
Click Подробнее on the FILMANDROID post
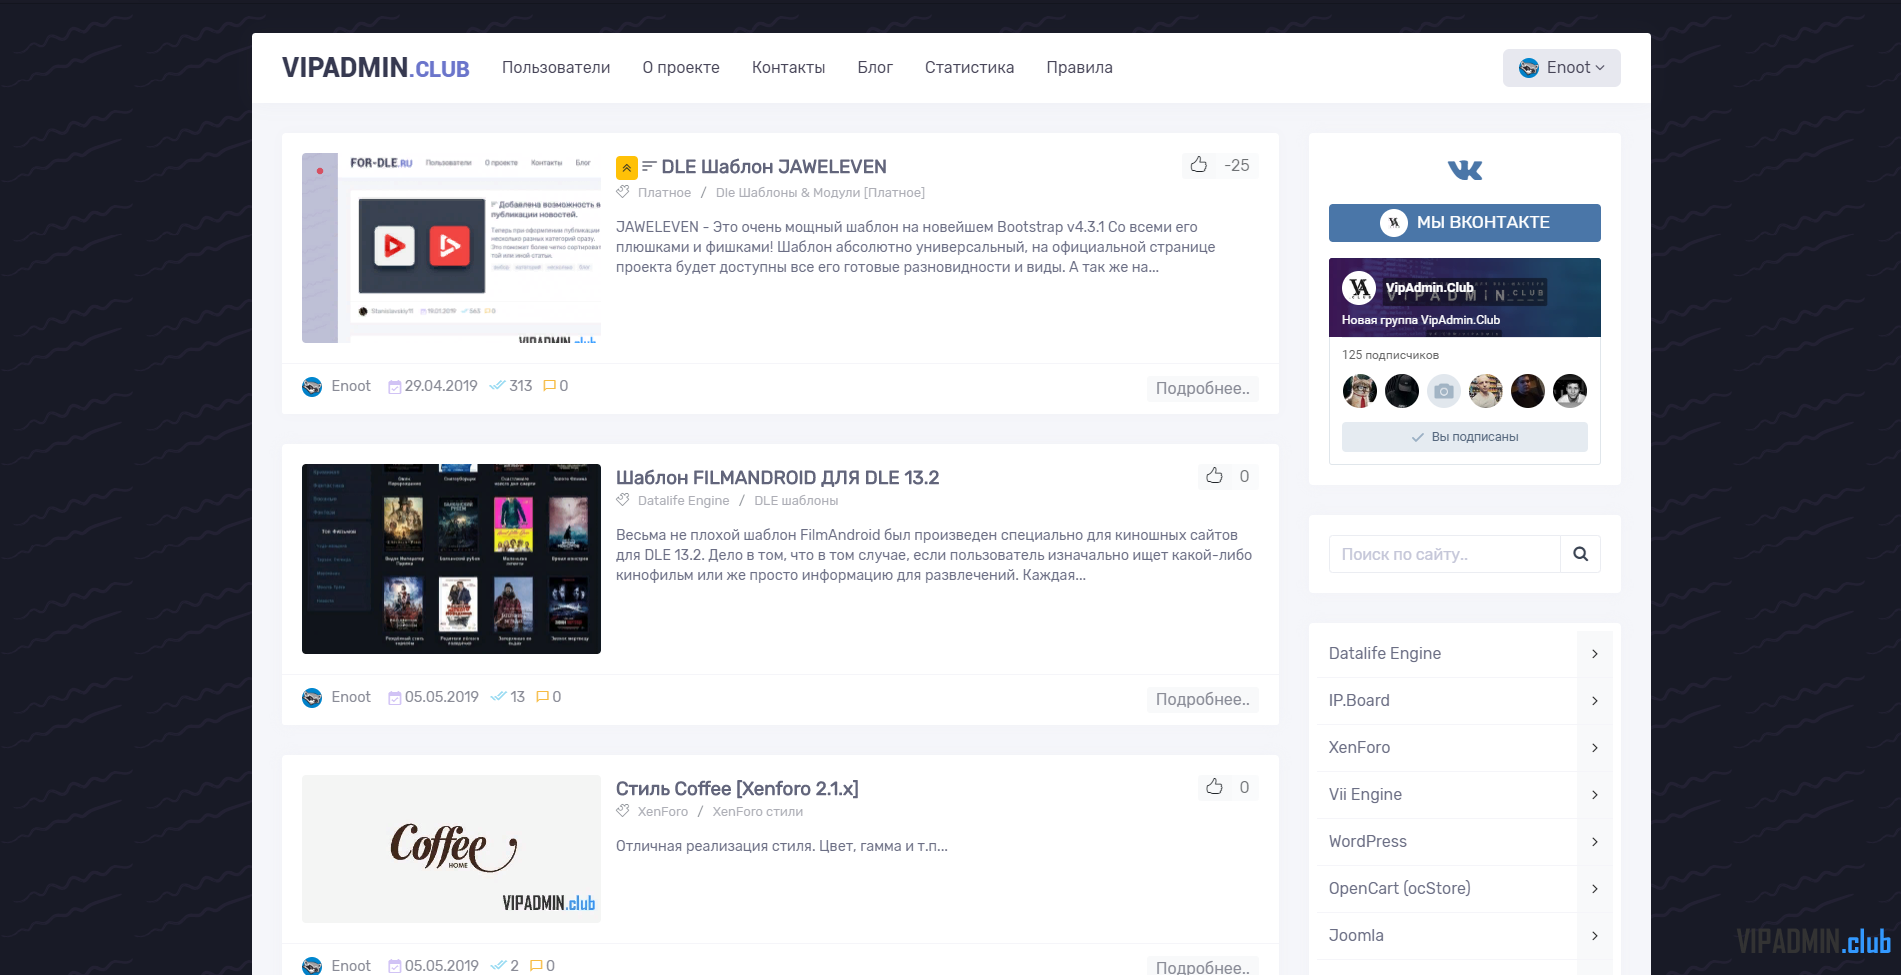pyautogui.click(x=1202, y=700)
